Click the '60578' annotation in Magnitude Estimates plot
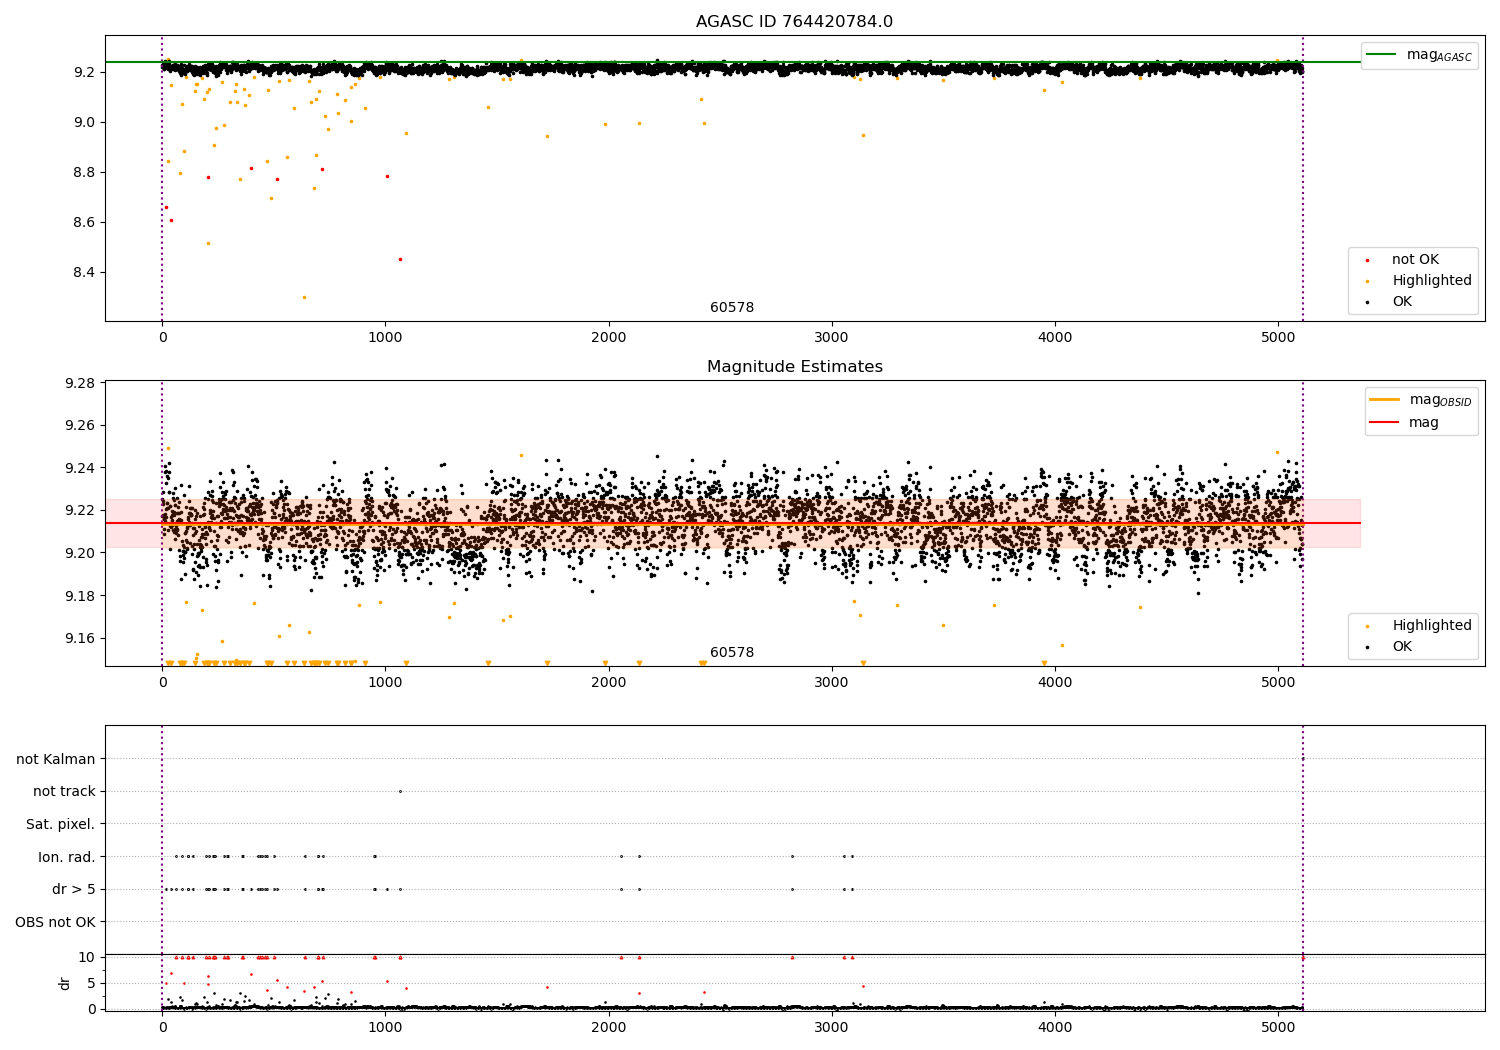Viewport: 1500px width, 1050px height. (x=732, y=653)
